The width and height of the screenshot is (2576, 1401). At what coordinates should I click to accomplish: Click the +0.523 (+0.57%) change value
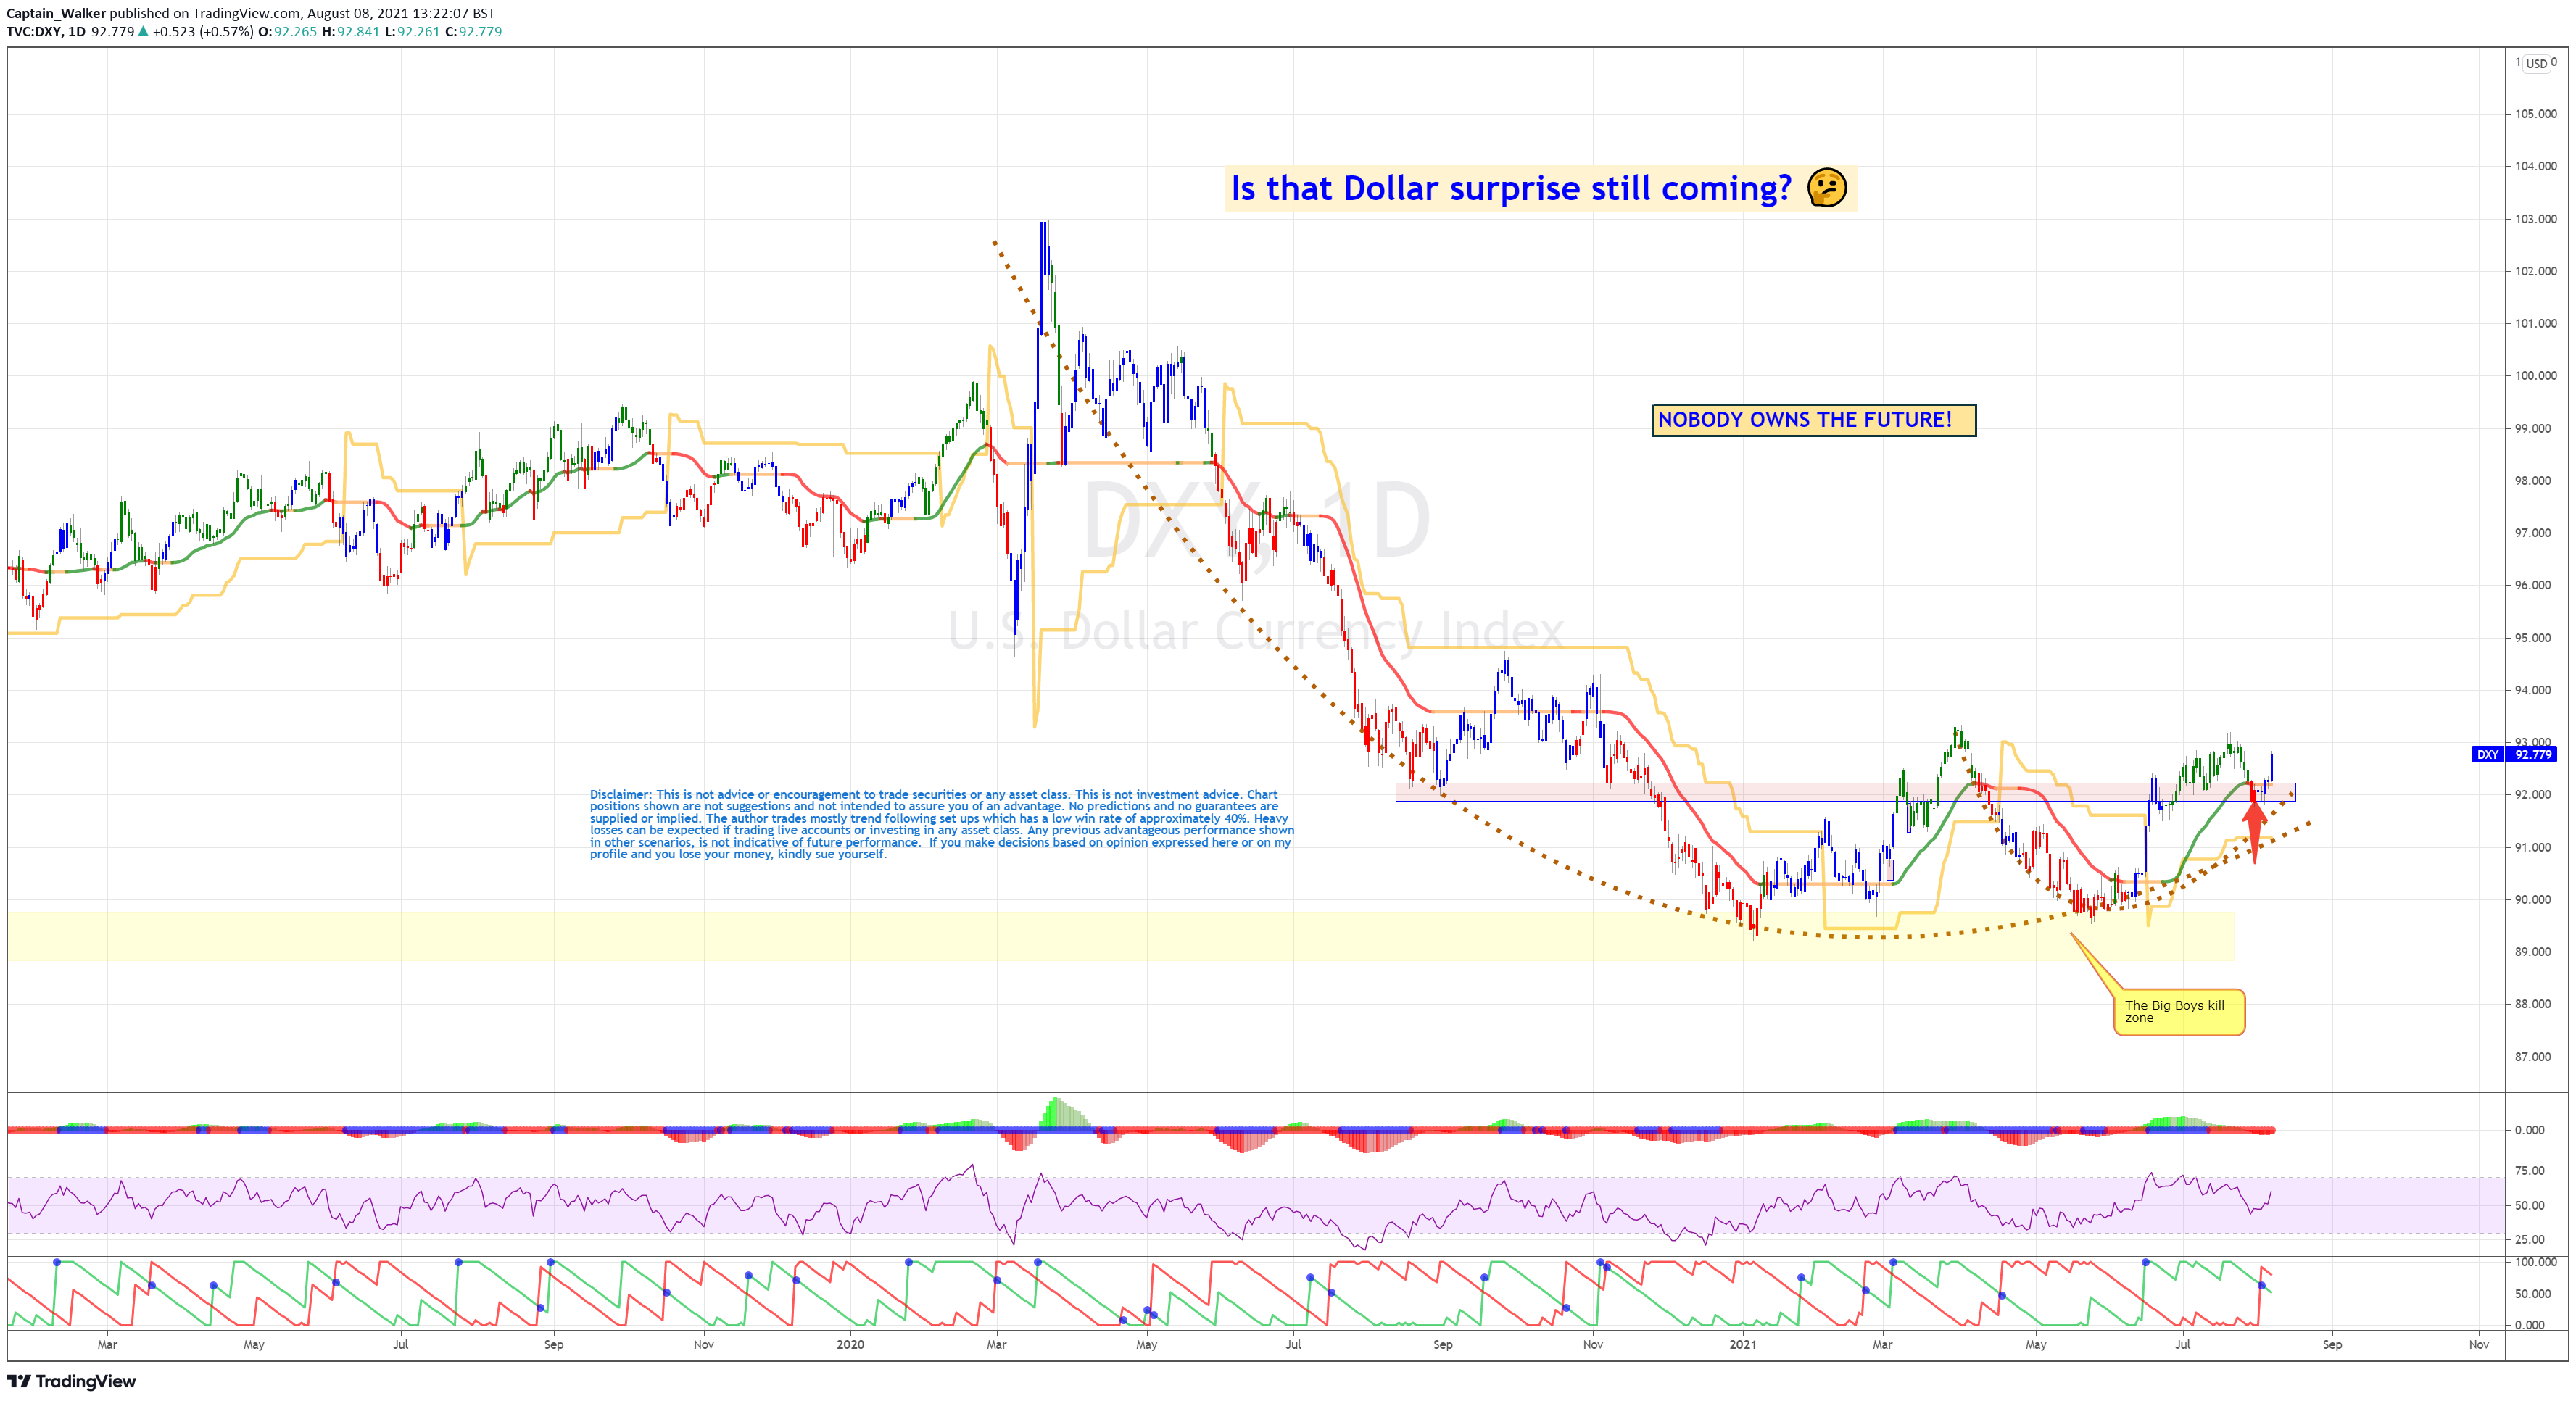[203, 32]
